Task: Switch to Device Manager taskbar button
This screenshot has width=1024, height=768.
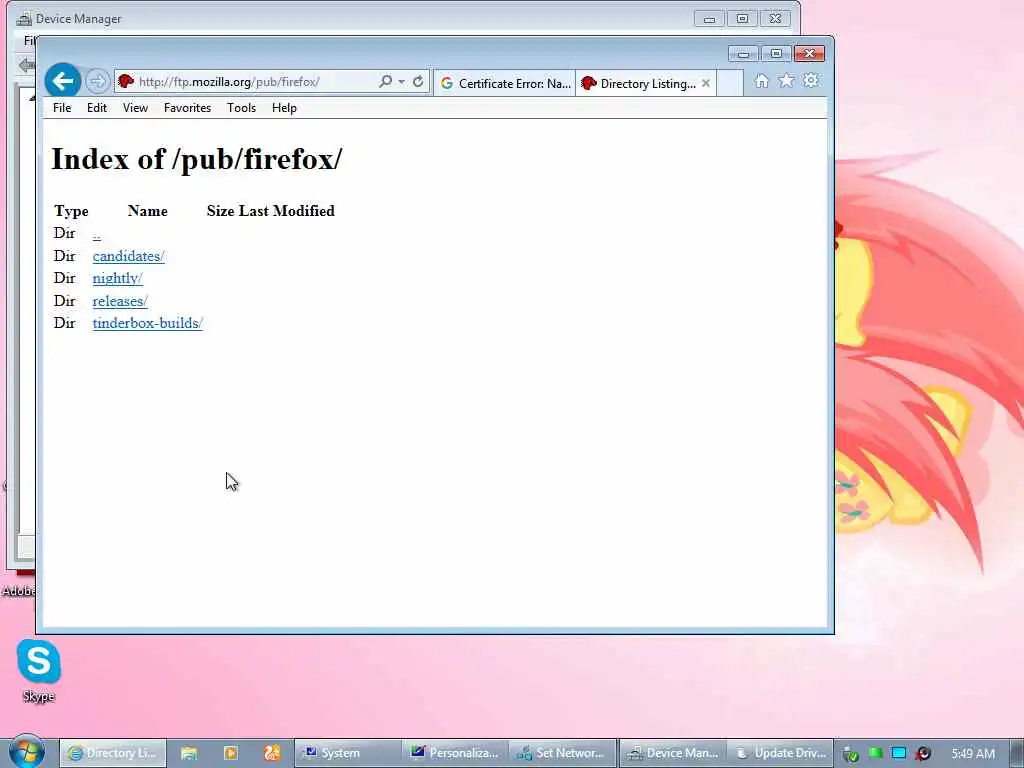Action: pyautogui.click(x=672, y=753)
